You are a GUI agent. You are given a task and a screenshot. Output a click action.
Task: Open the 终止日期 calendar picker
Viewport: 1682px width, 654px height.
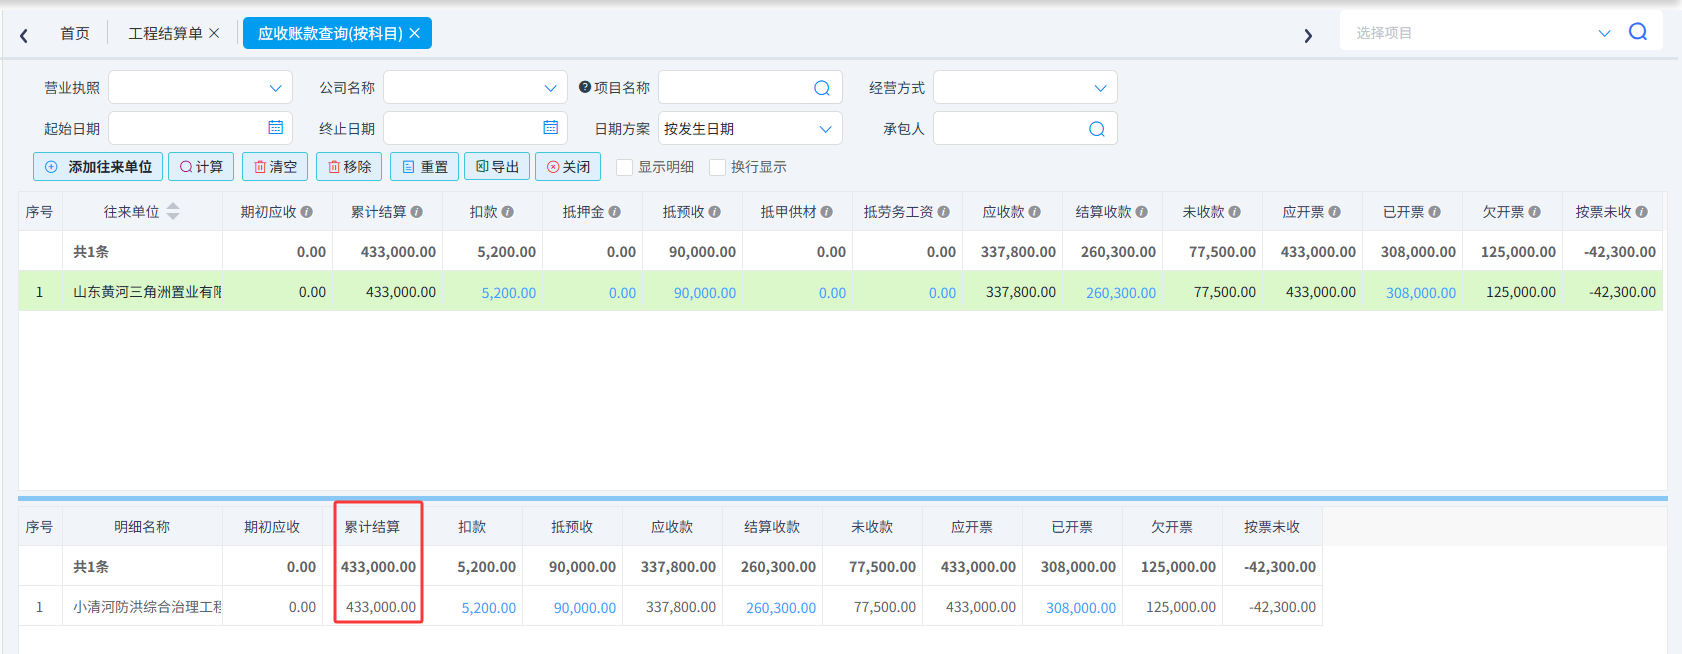(551, 128)
